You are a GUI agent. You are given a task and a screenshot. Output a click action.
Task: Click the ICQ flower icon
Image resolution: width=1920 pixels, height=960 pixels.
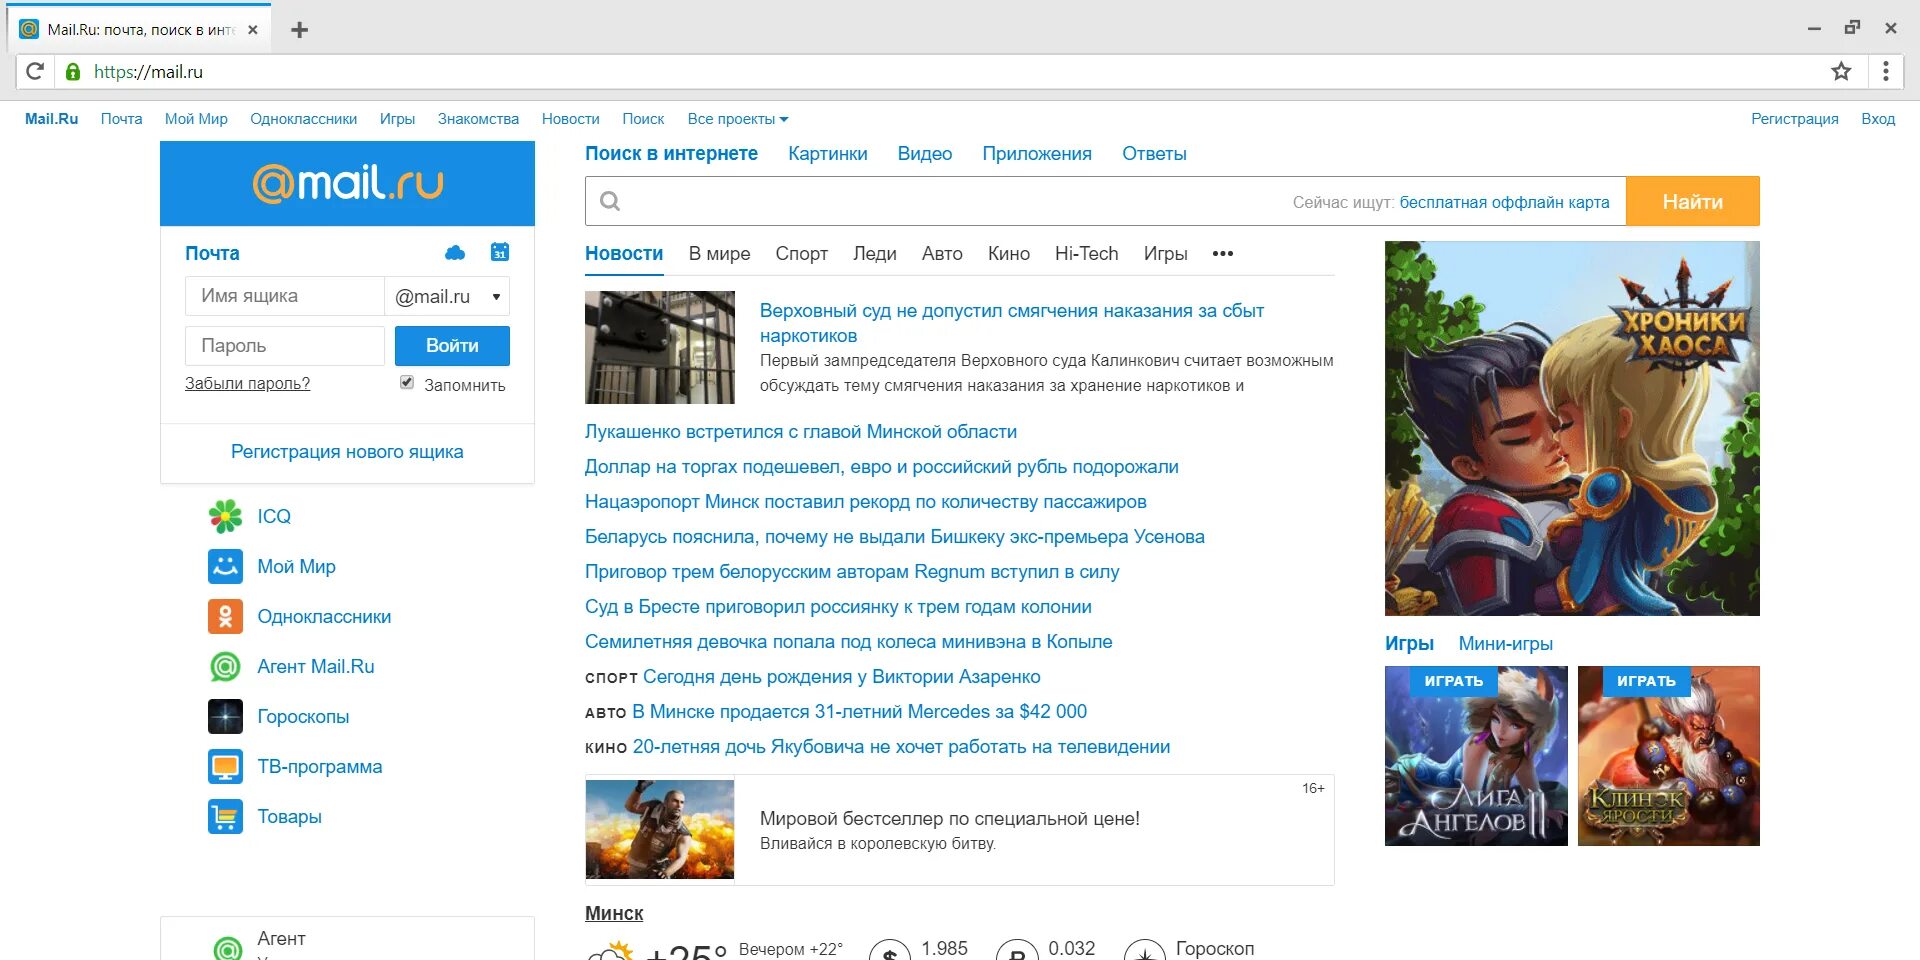point(225,516)
